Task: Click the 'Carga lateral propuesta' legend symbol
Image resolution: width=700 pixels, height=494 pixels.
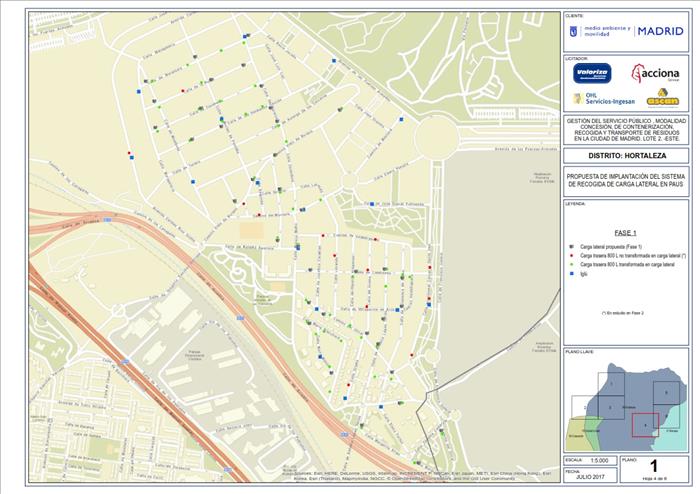Action: pyautogui.click(x=569, y=245)
